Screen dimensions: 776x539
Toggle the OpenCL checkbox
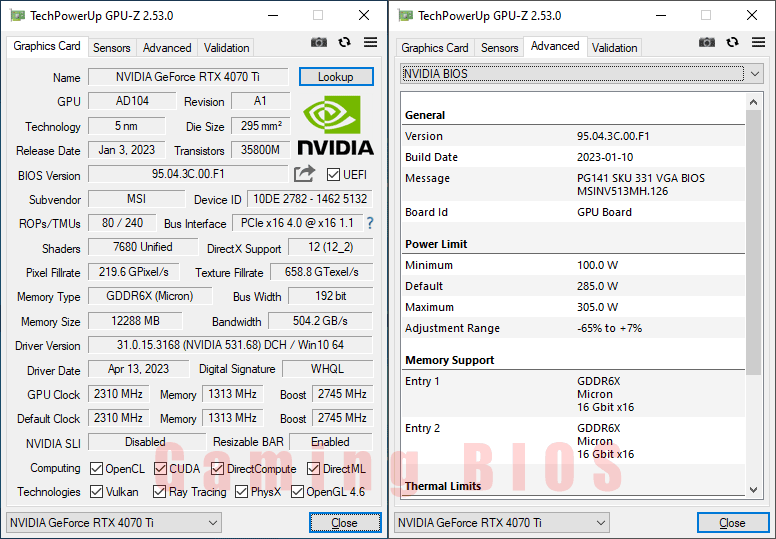pyautogui.click(x=97, y=468)
